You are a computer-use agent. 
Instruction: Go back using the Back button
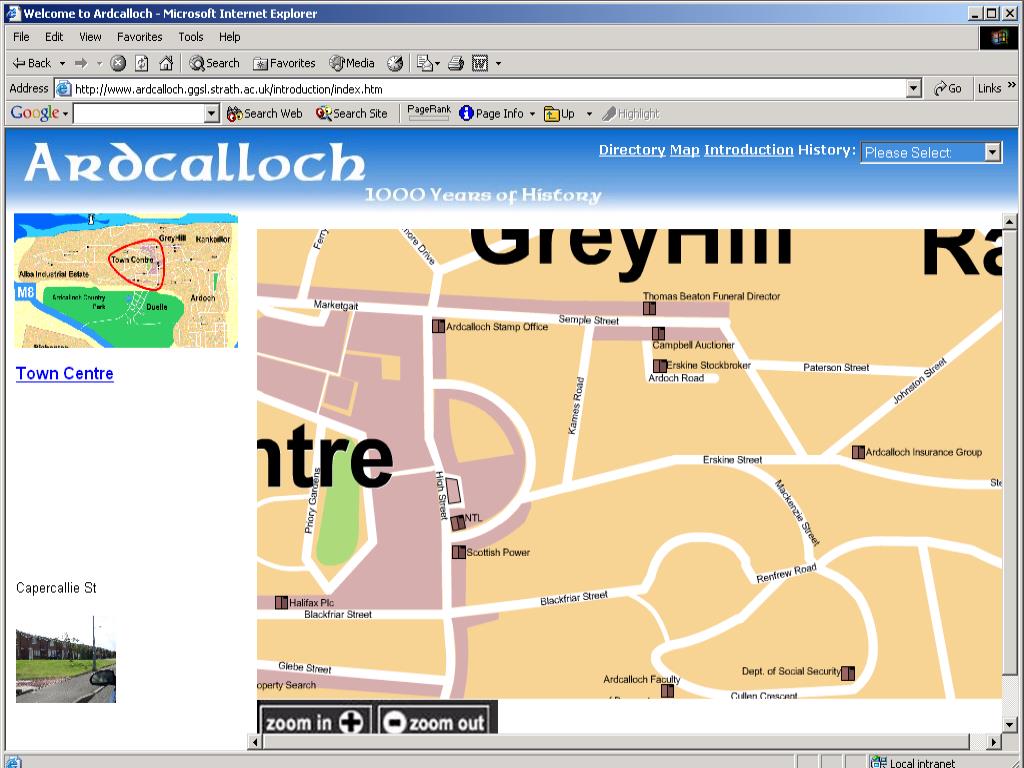[x=31, y=63]
